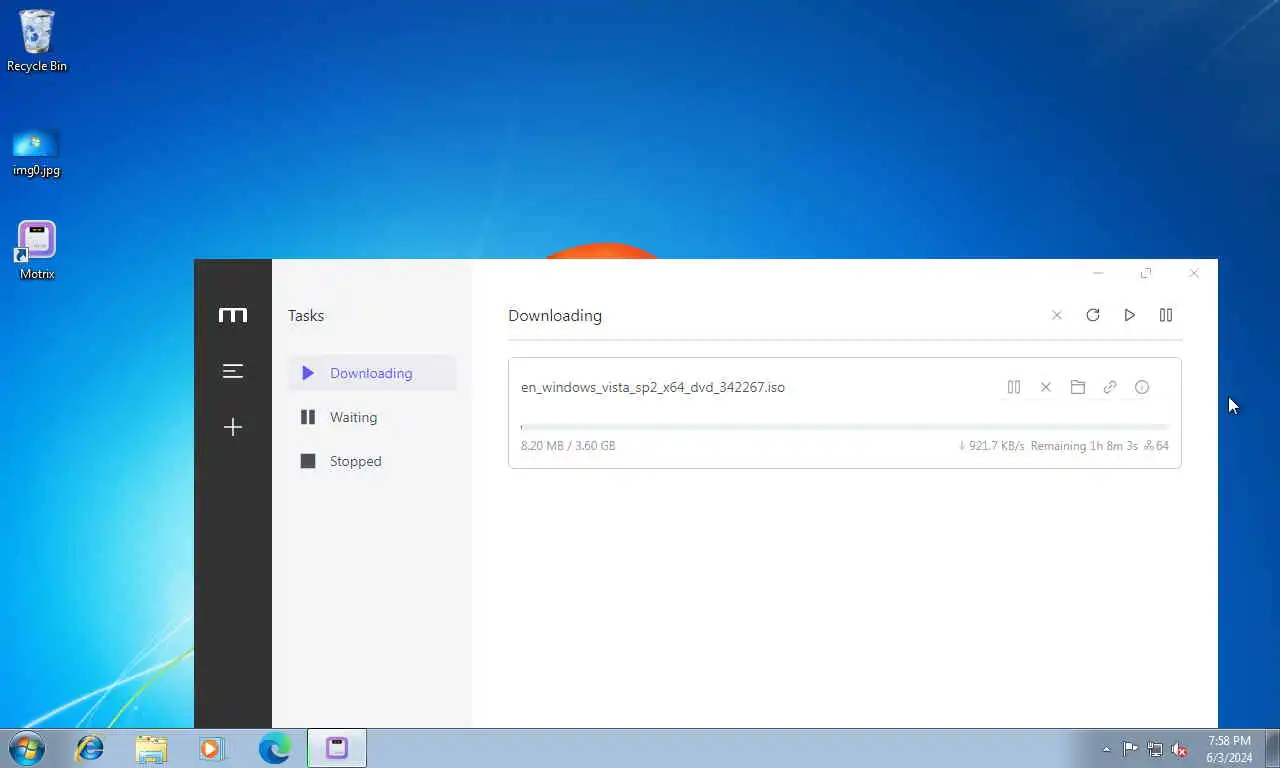Click the Motrix logo in the sidebar
This screenshot has height=768, width=1280.
[x=232, y=315]
